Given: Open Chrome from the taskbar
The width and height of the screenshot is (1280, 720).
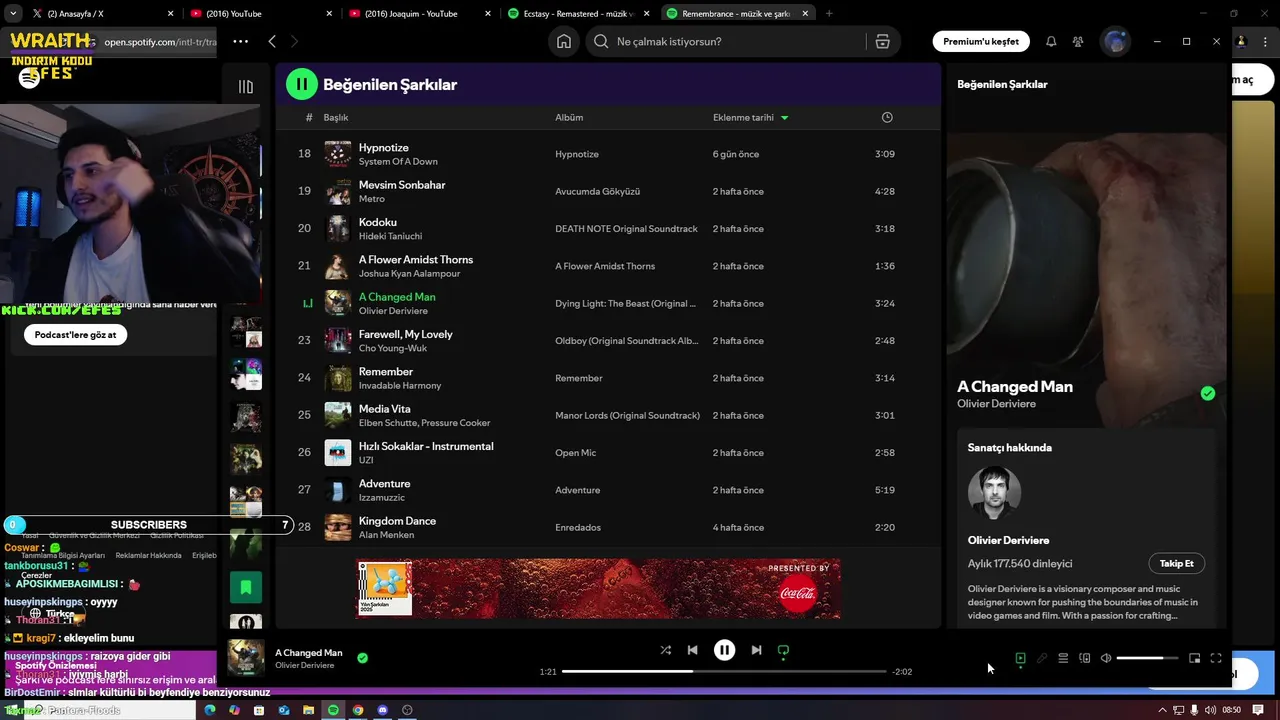Looking at the screenshot, I should 358,710.
